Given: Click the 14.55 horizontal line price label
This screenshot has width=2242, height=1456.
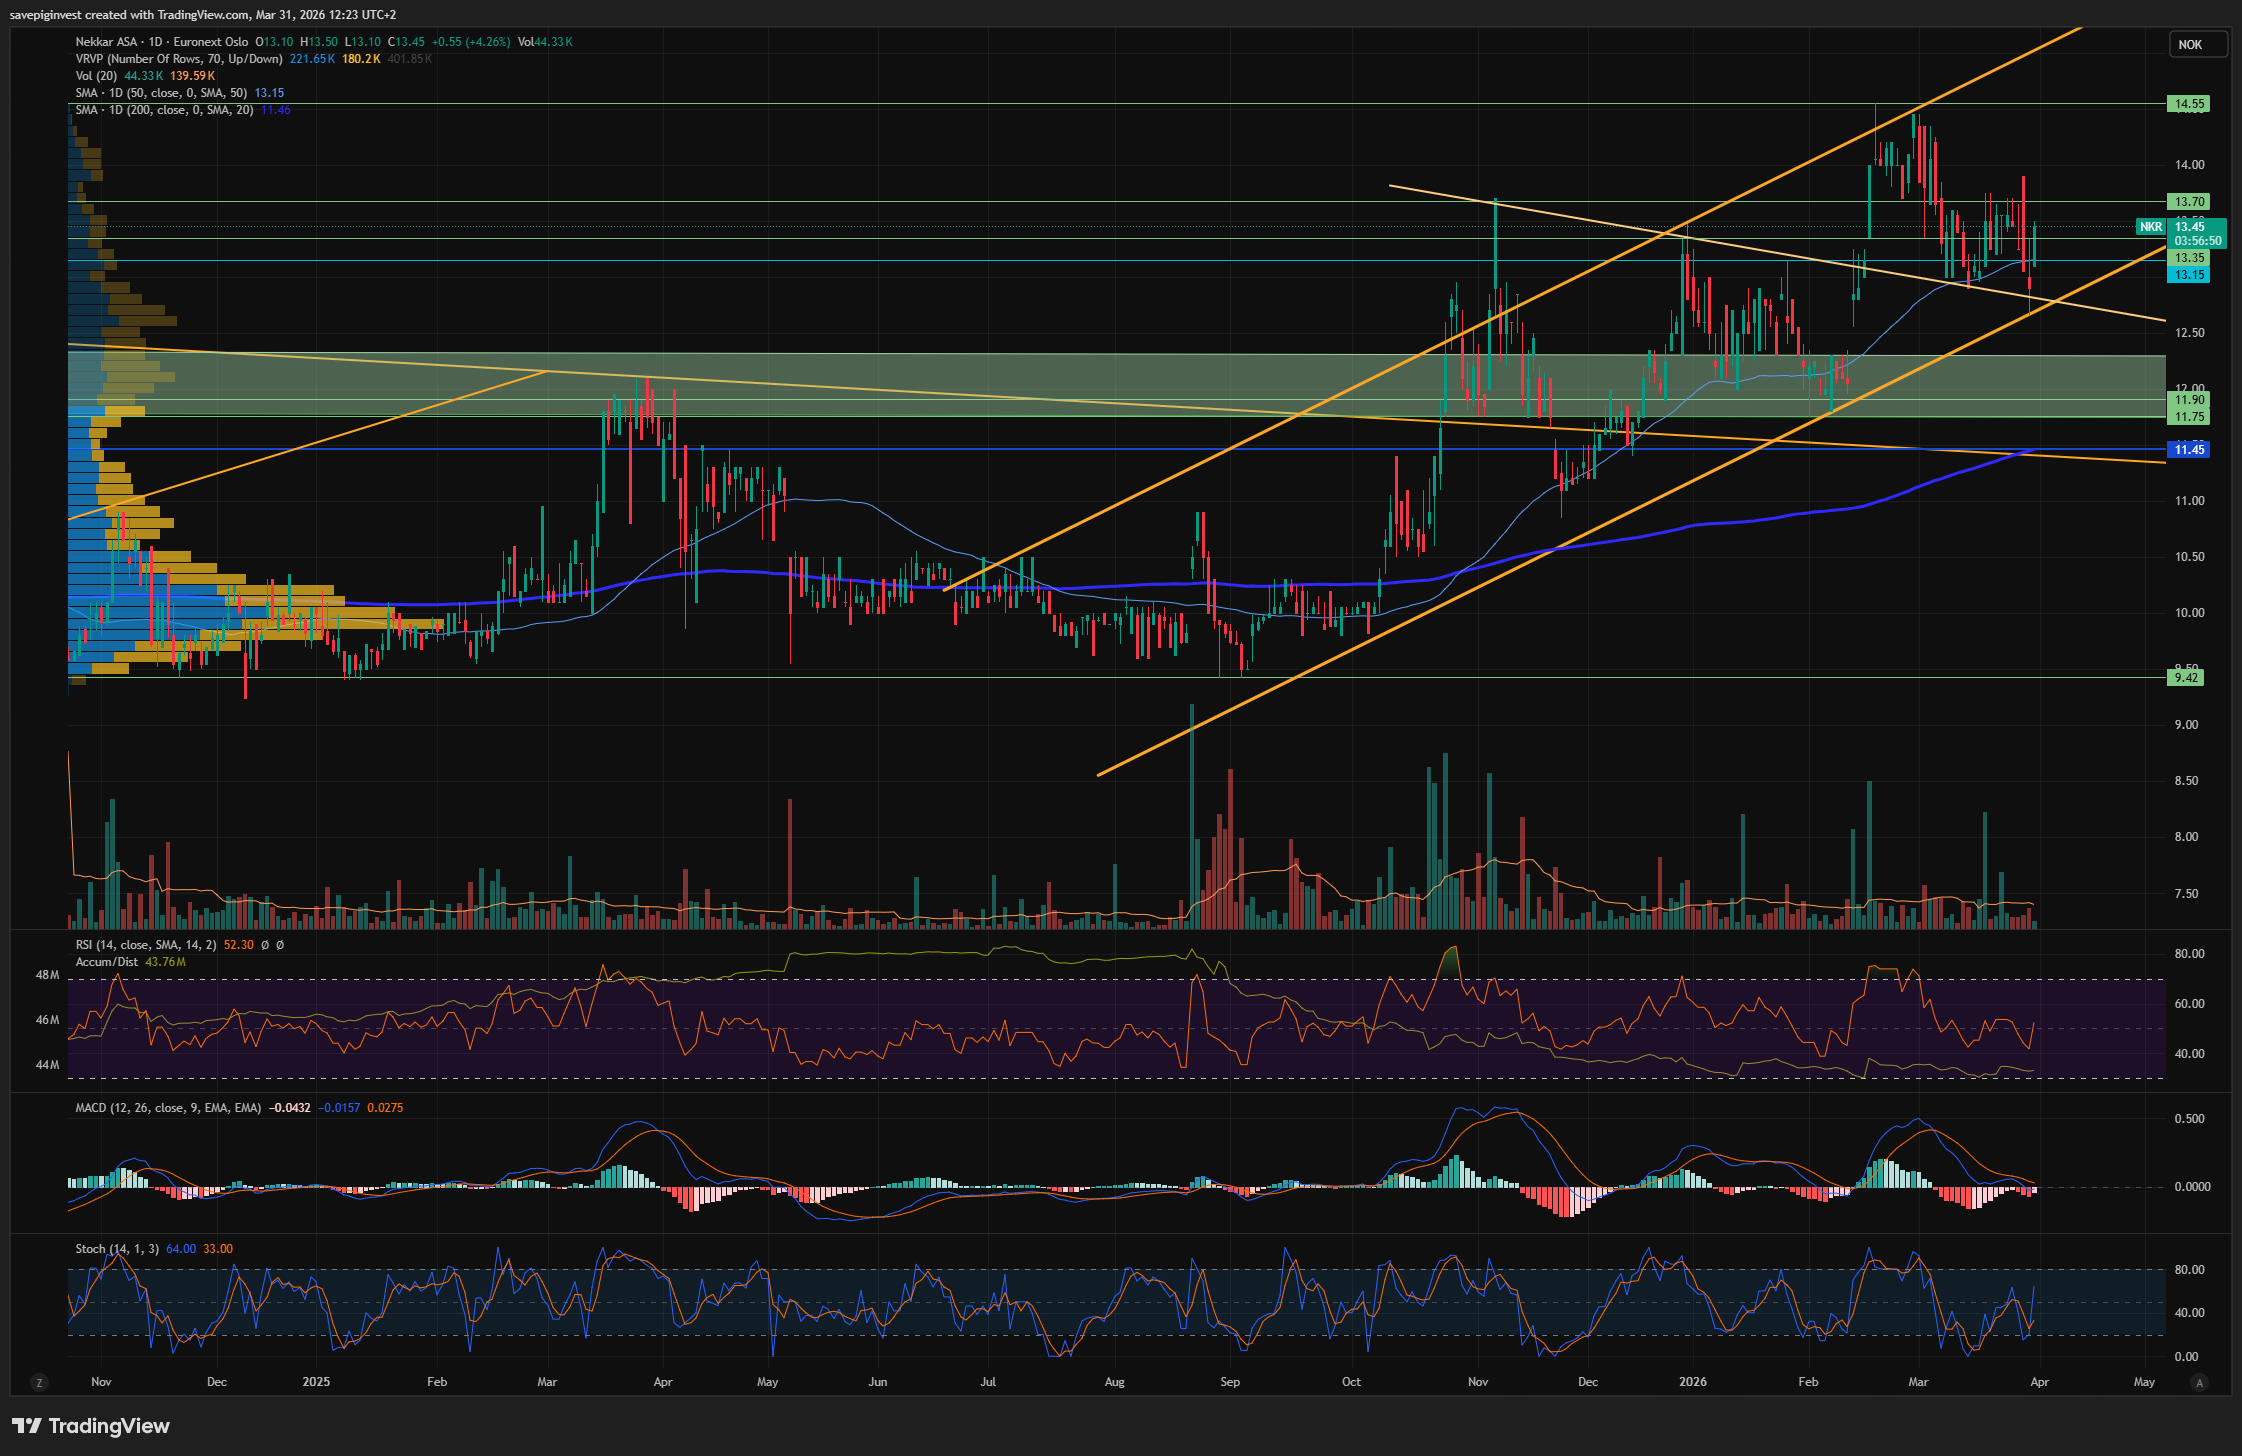Looking at the screenshot, I should coord(2187,104).
